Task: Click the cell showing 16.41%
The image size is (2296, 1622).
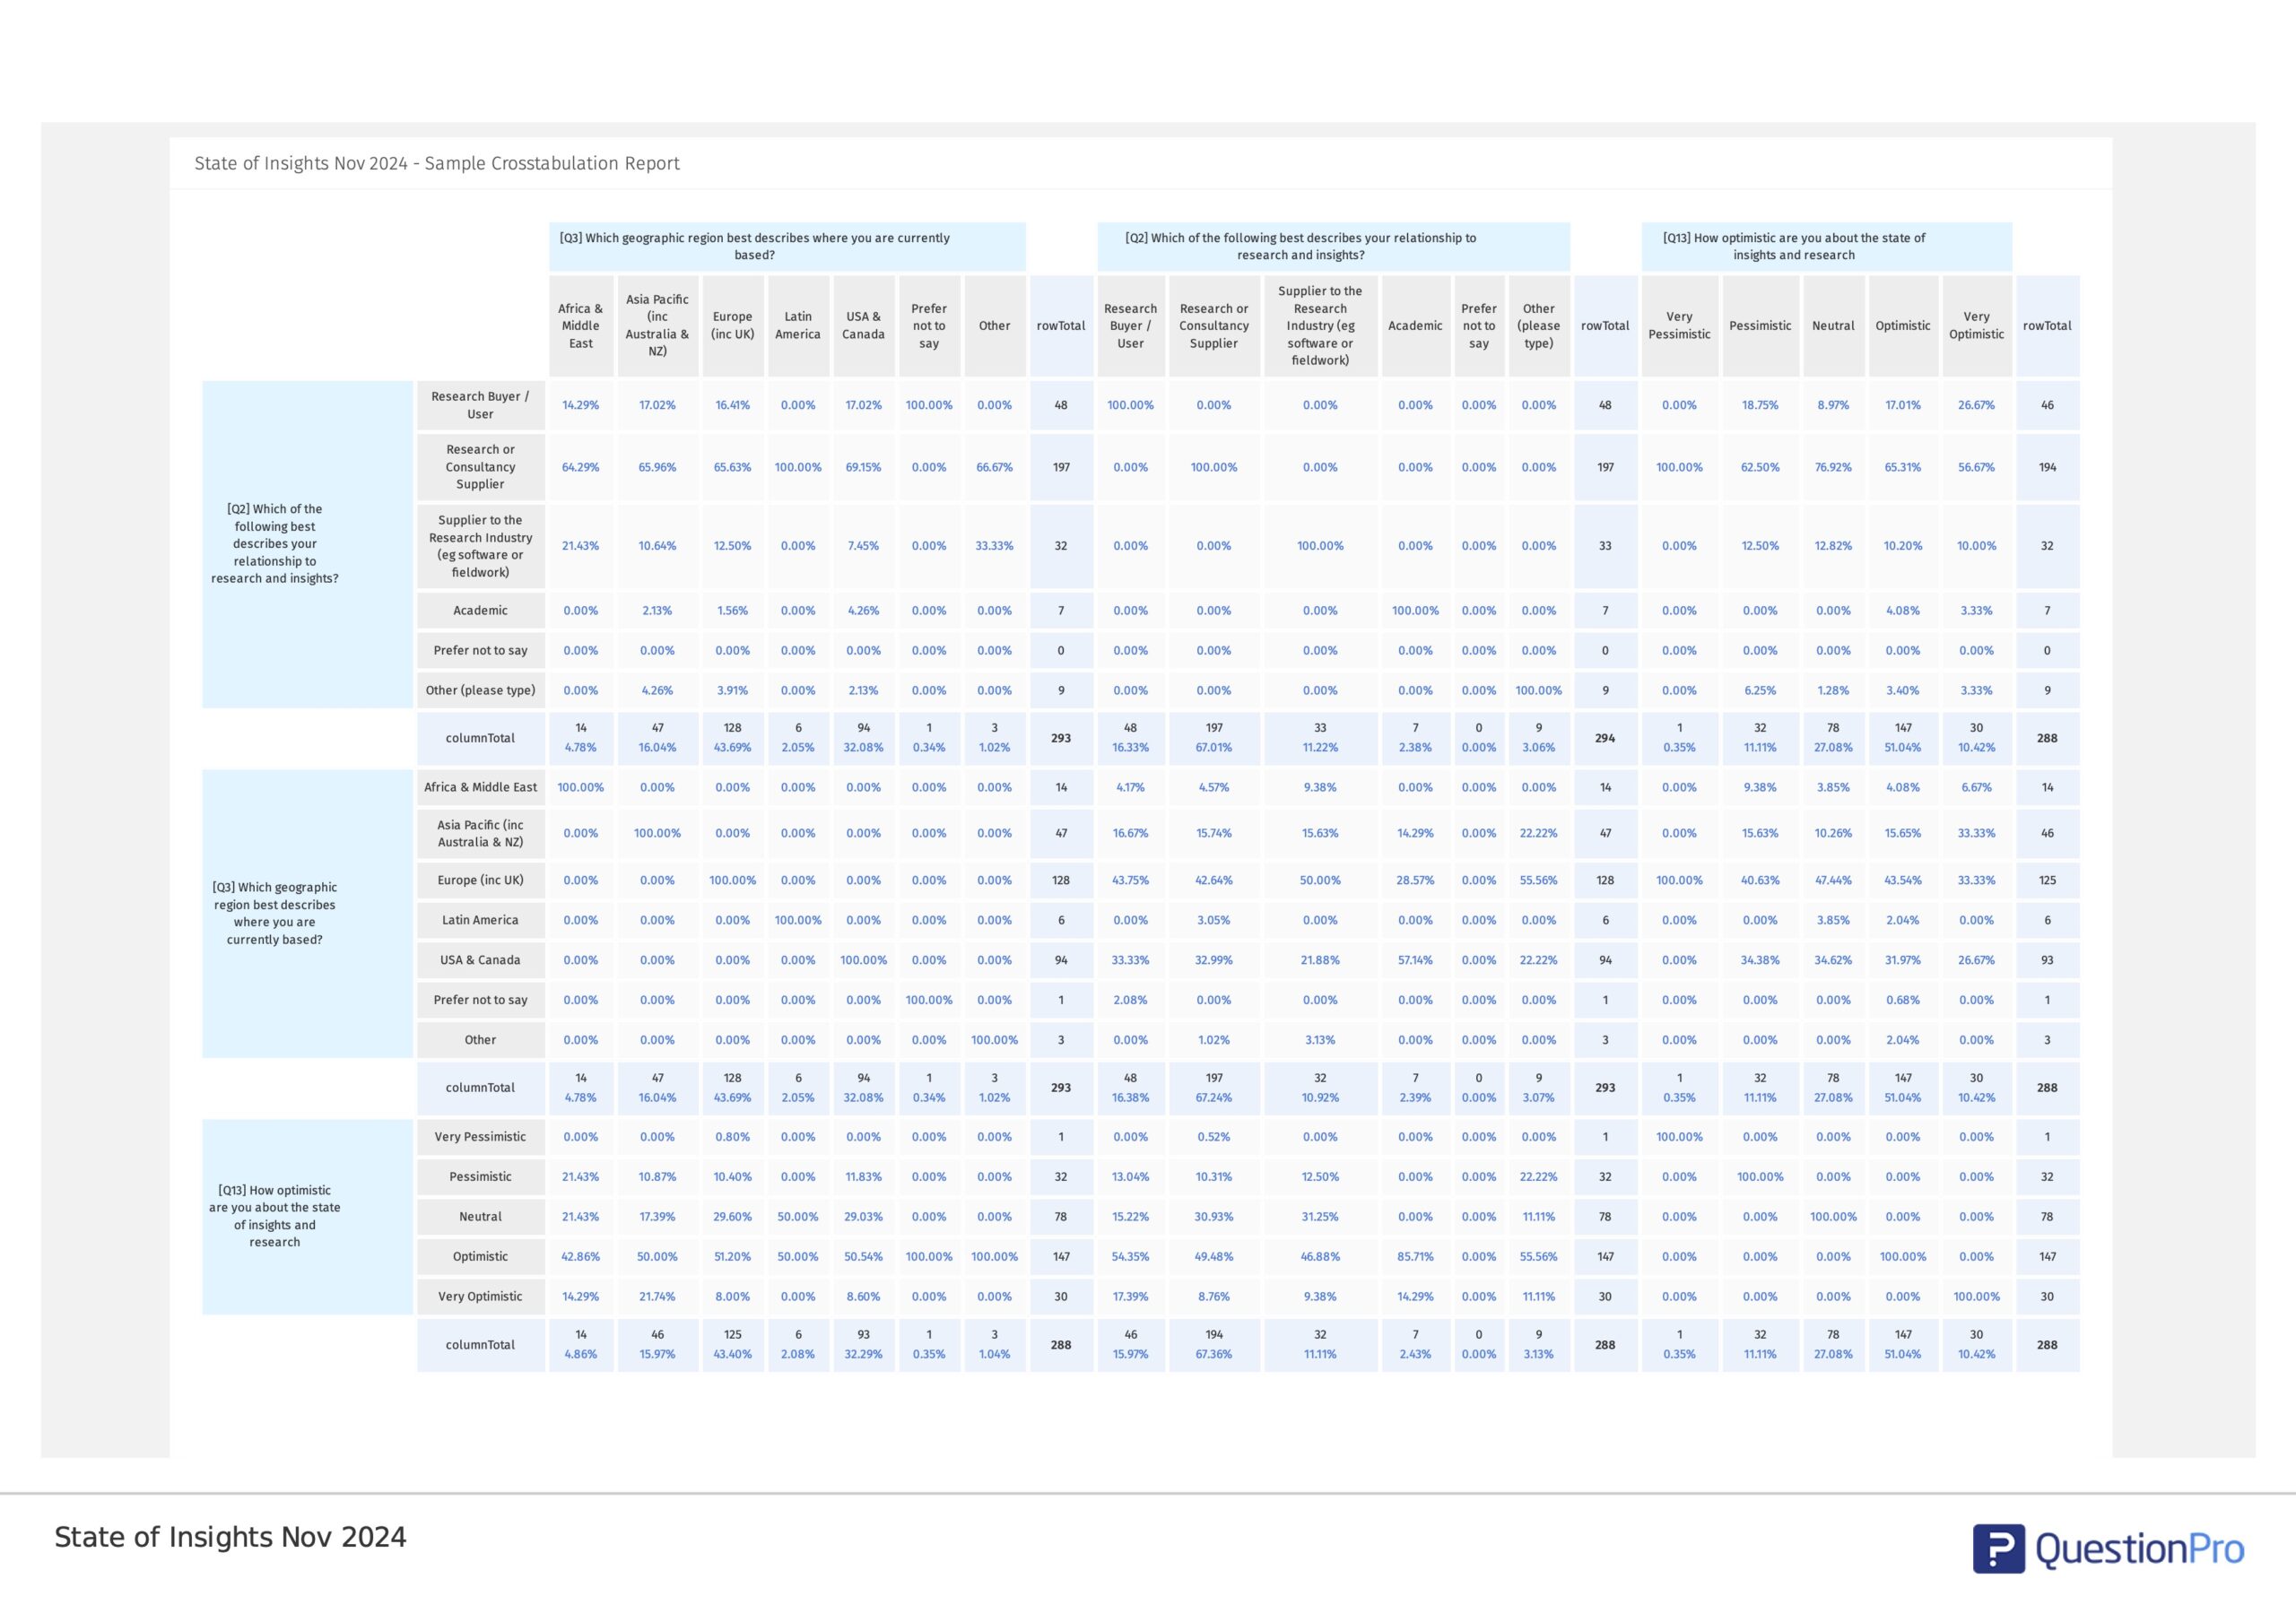Action: coord(733,405)
